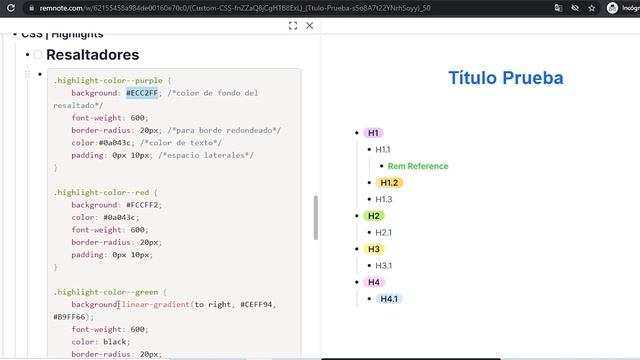Click the .highlight-color--green selector line
The width and height of the screenshot is (640, 360).
tap(110, 292)
